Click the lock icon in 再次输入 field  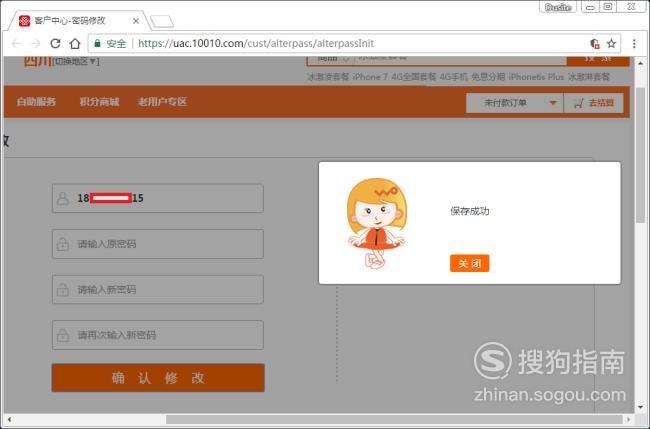tap(63, 335)
